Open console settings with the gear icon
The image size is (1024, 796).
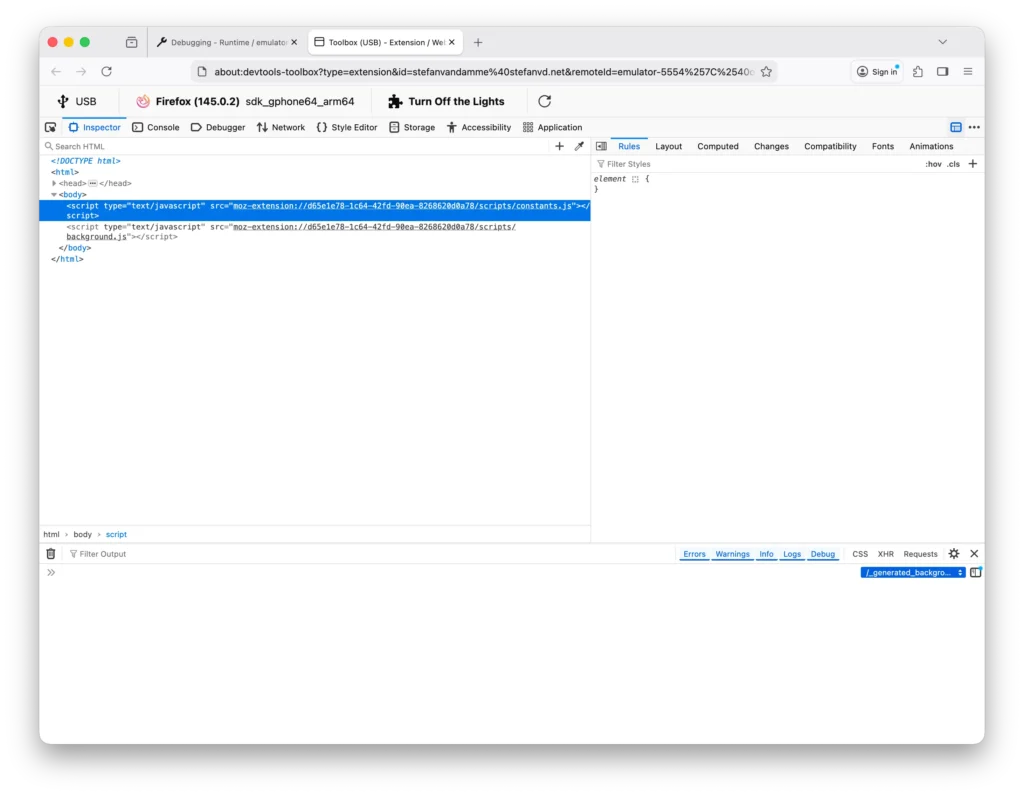[953, 553]
